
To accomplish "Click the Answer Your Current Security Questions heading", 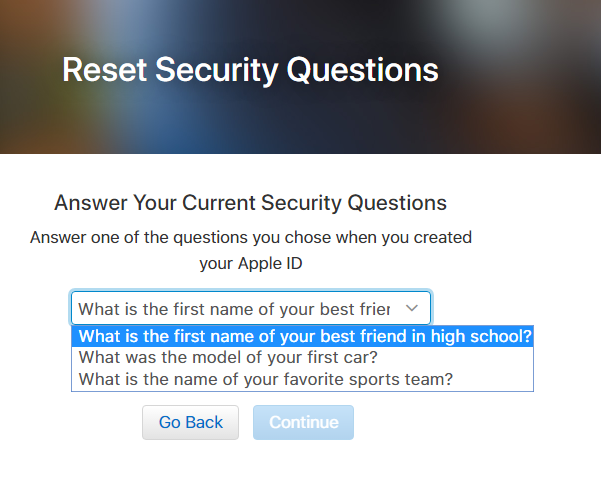I will click(250, 203).
